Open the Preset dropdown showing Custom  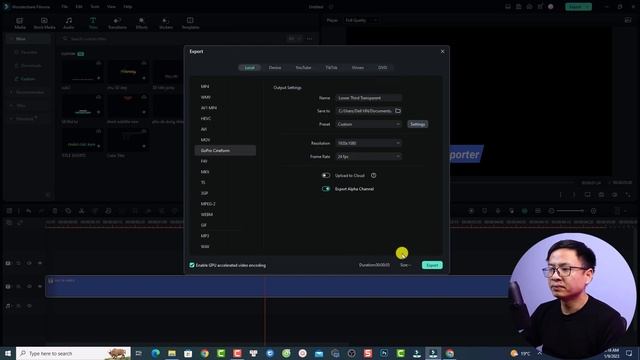369,124
